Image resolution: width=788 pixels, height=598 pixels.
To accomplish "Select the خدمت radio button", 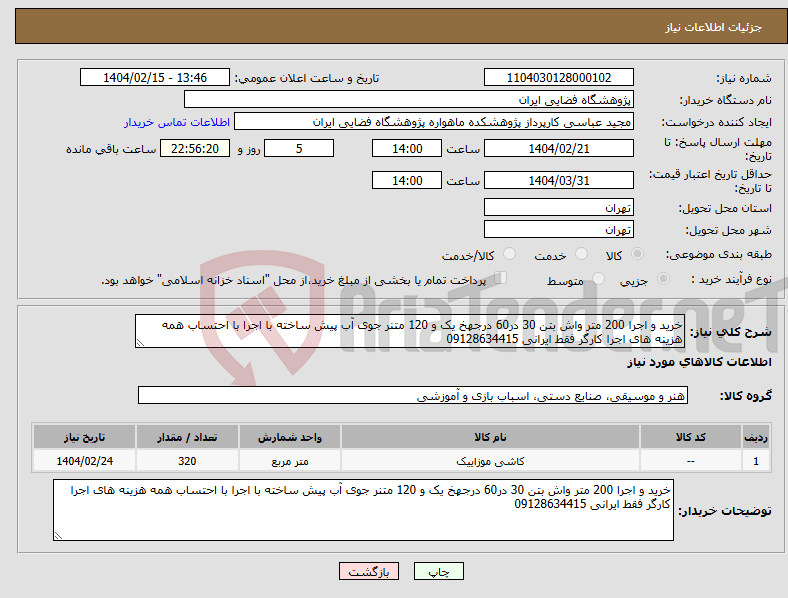I will click(x=581, y=254).
